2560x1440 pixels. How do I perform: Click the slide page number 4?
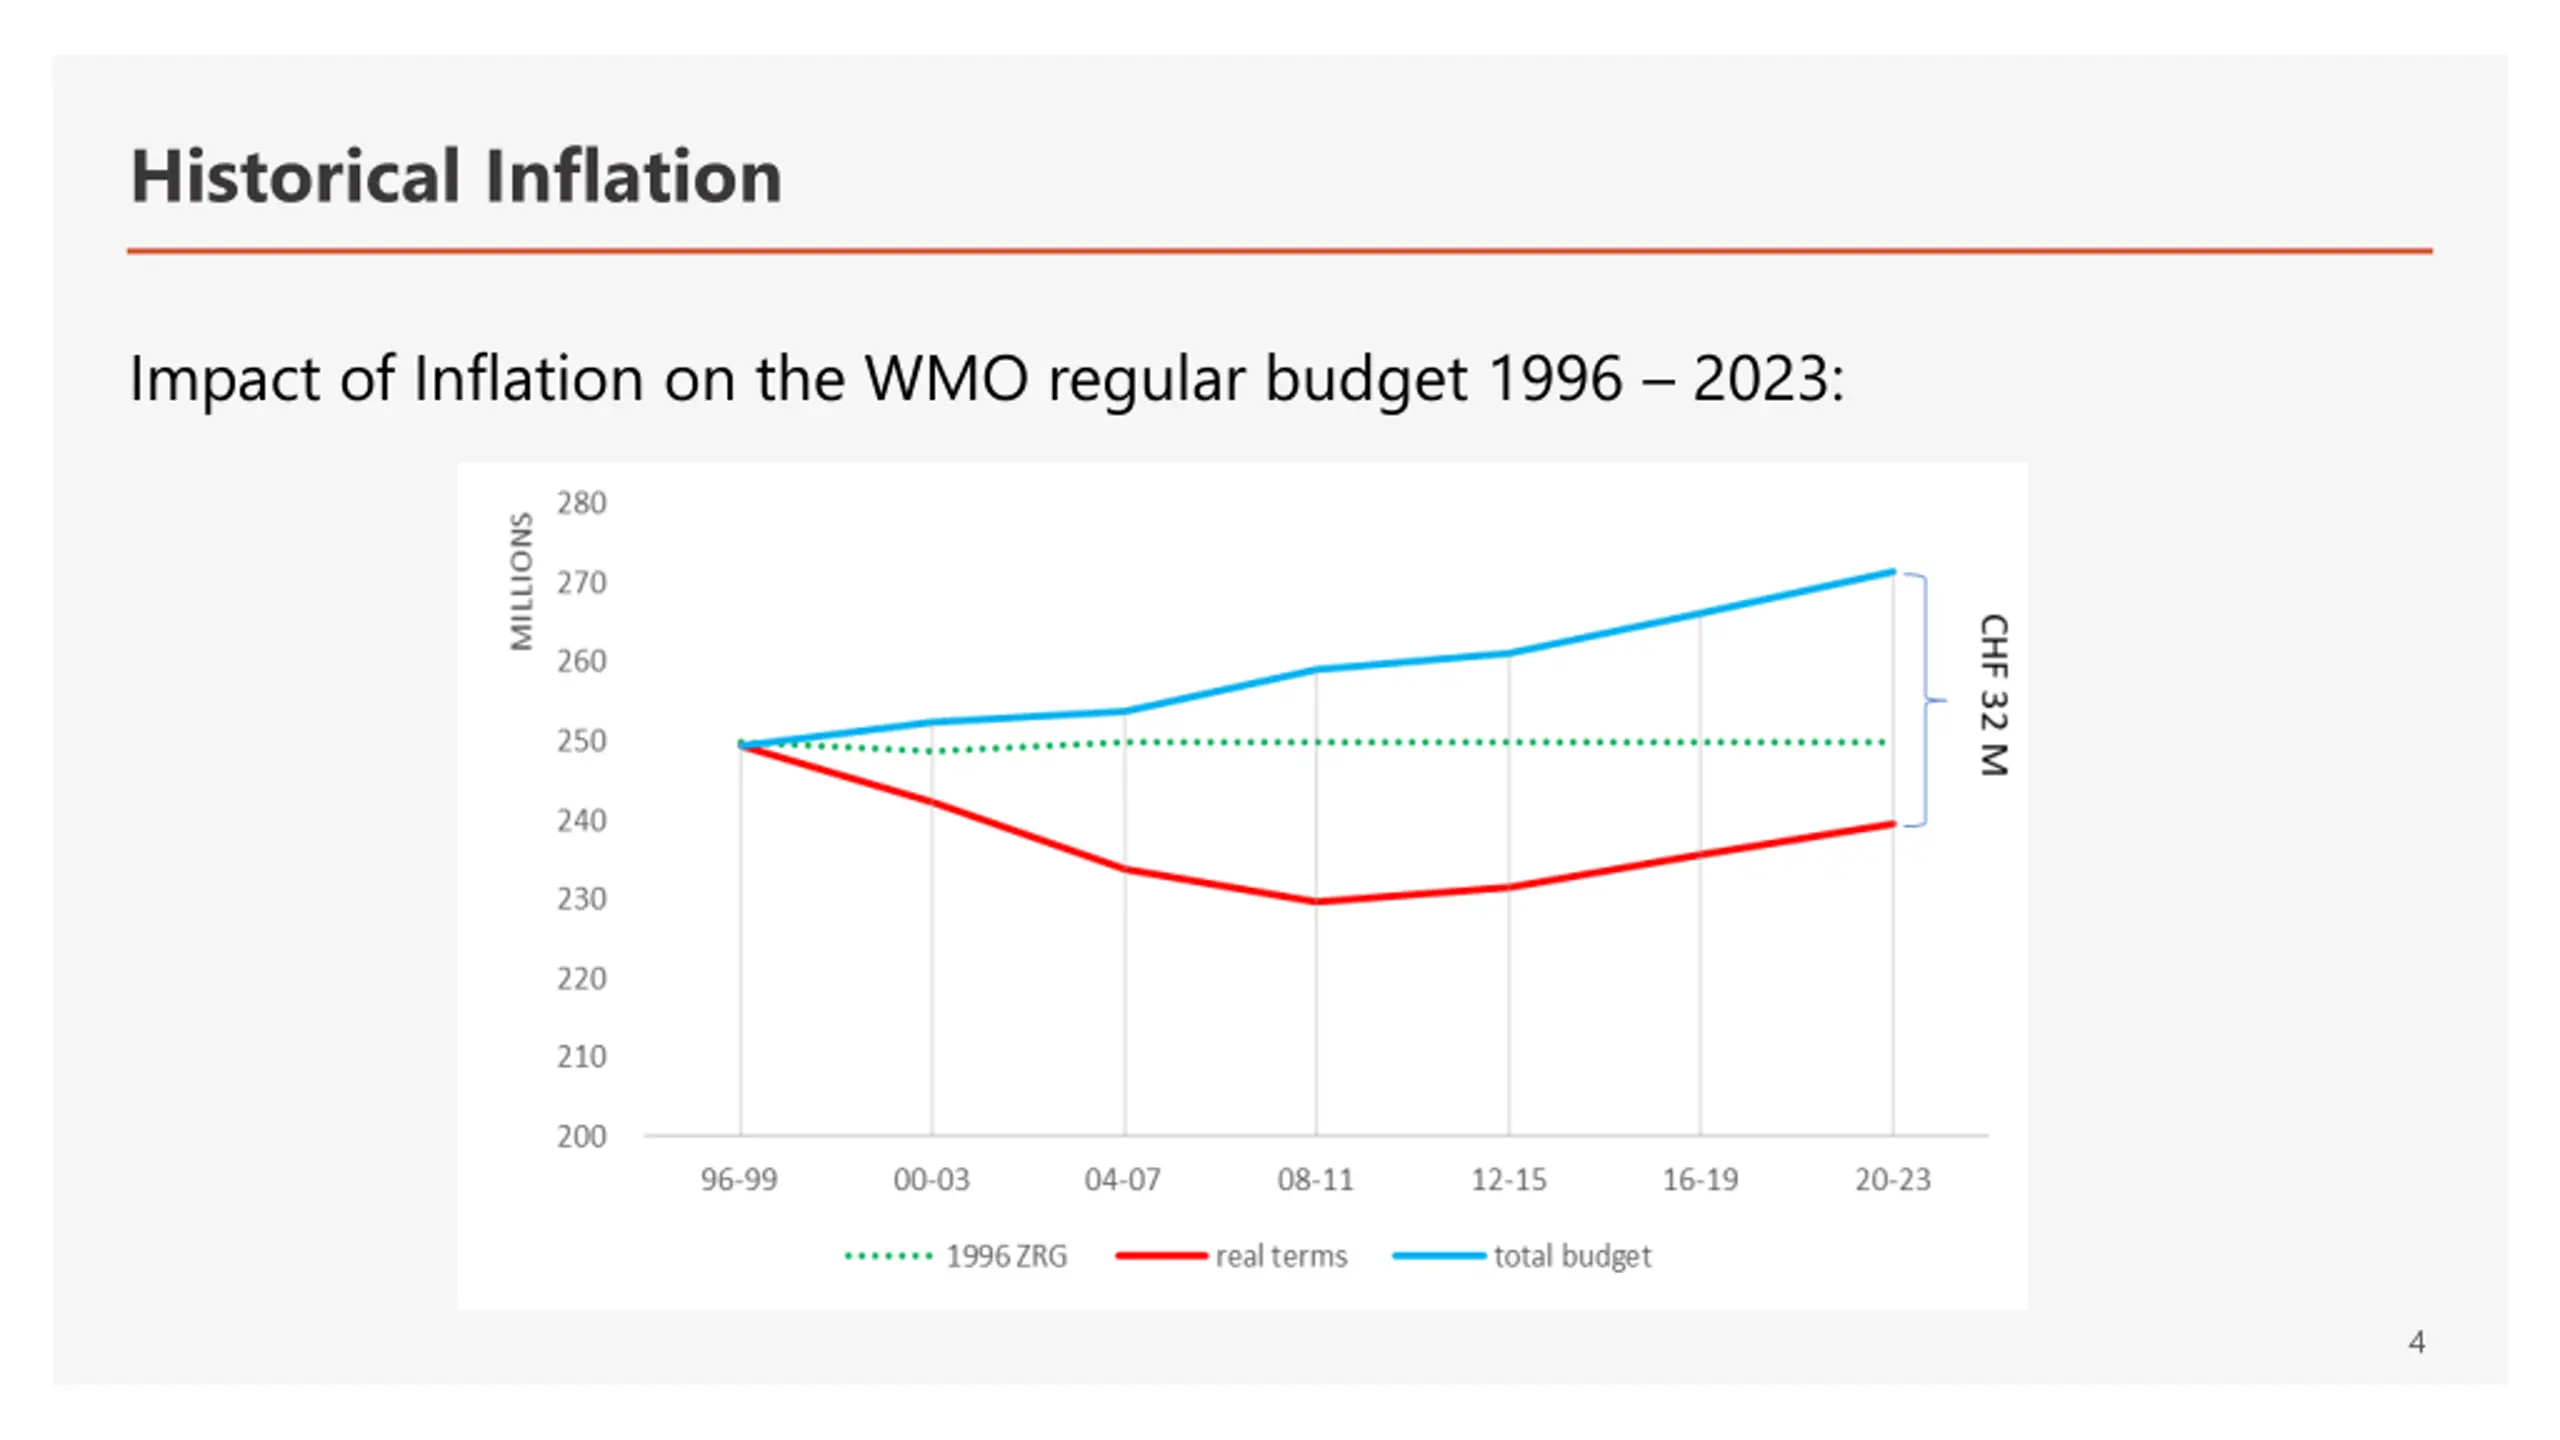2416,1342
